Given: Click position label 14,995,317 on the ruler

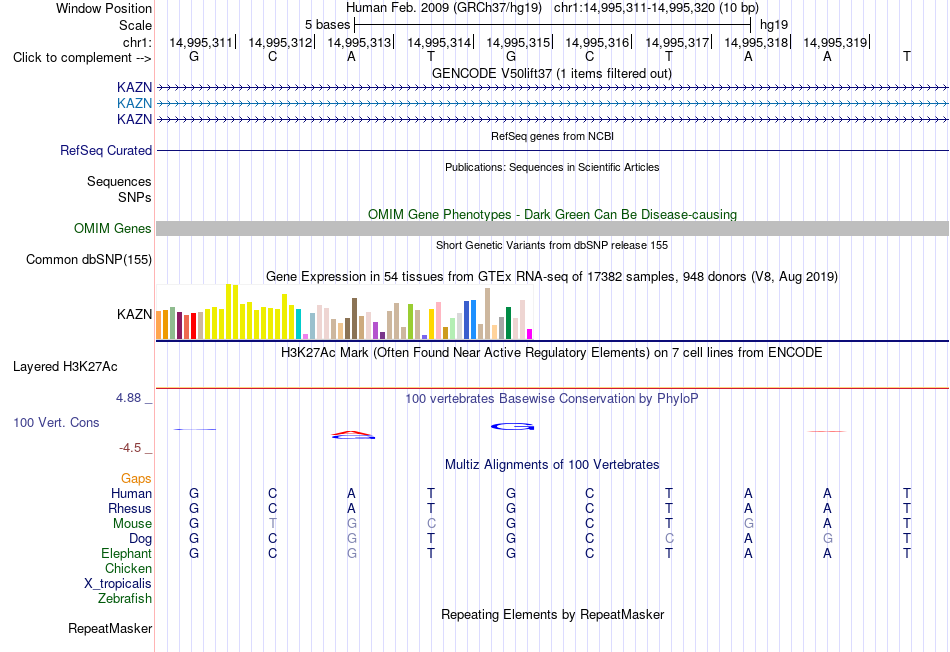Looking at the screenshot, I should point(677,42).
